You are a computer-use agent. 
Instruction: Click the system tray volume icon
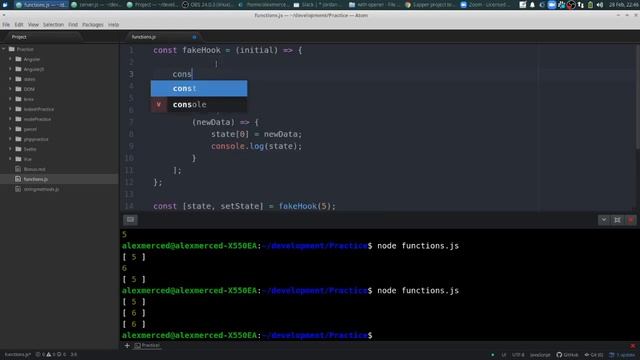click(x=600, y=5)
